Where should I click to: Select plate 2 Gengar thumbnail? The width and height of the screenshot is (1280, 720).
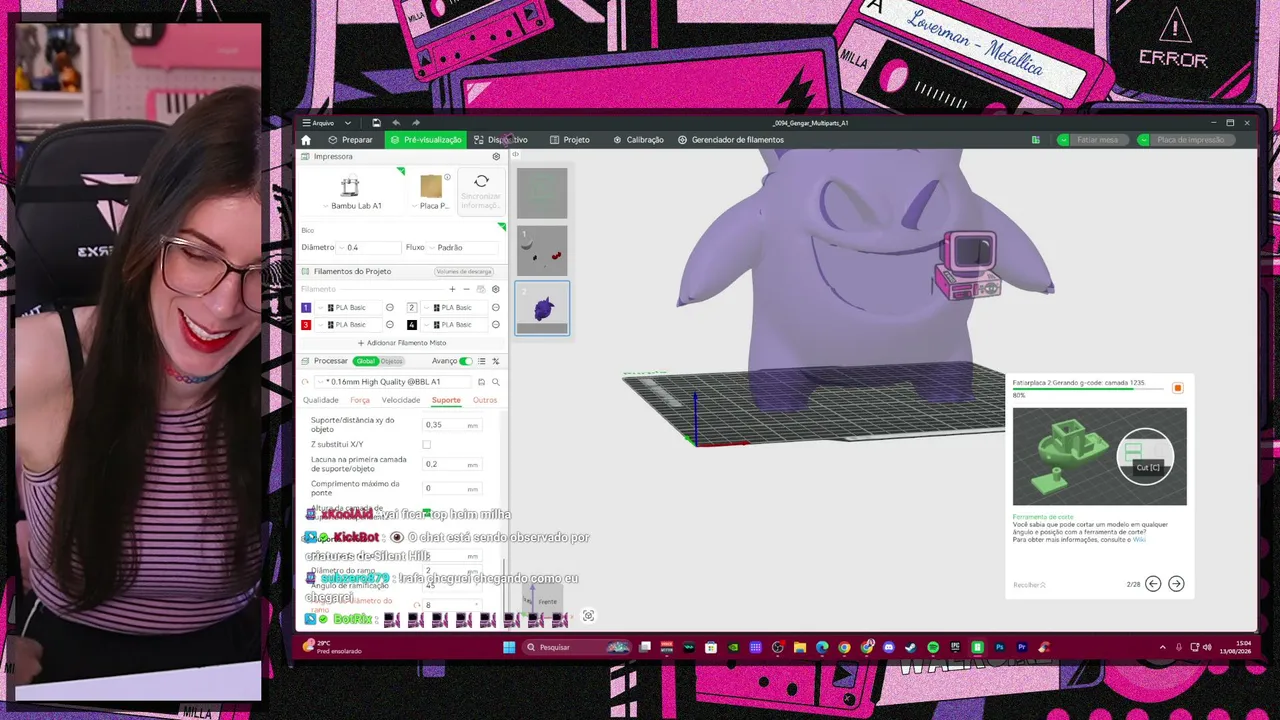[x=542, y=308]
